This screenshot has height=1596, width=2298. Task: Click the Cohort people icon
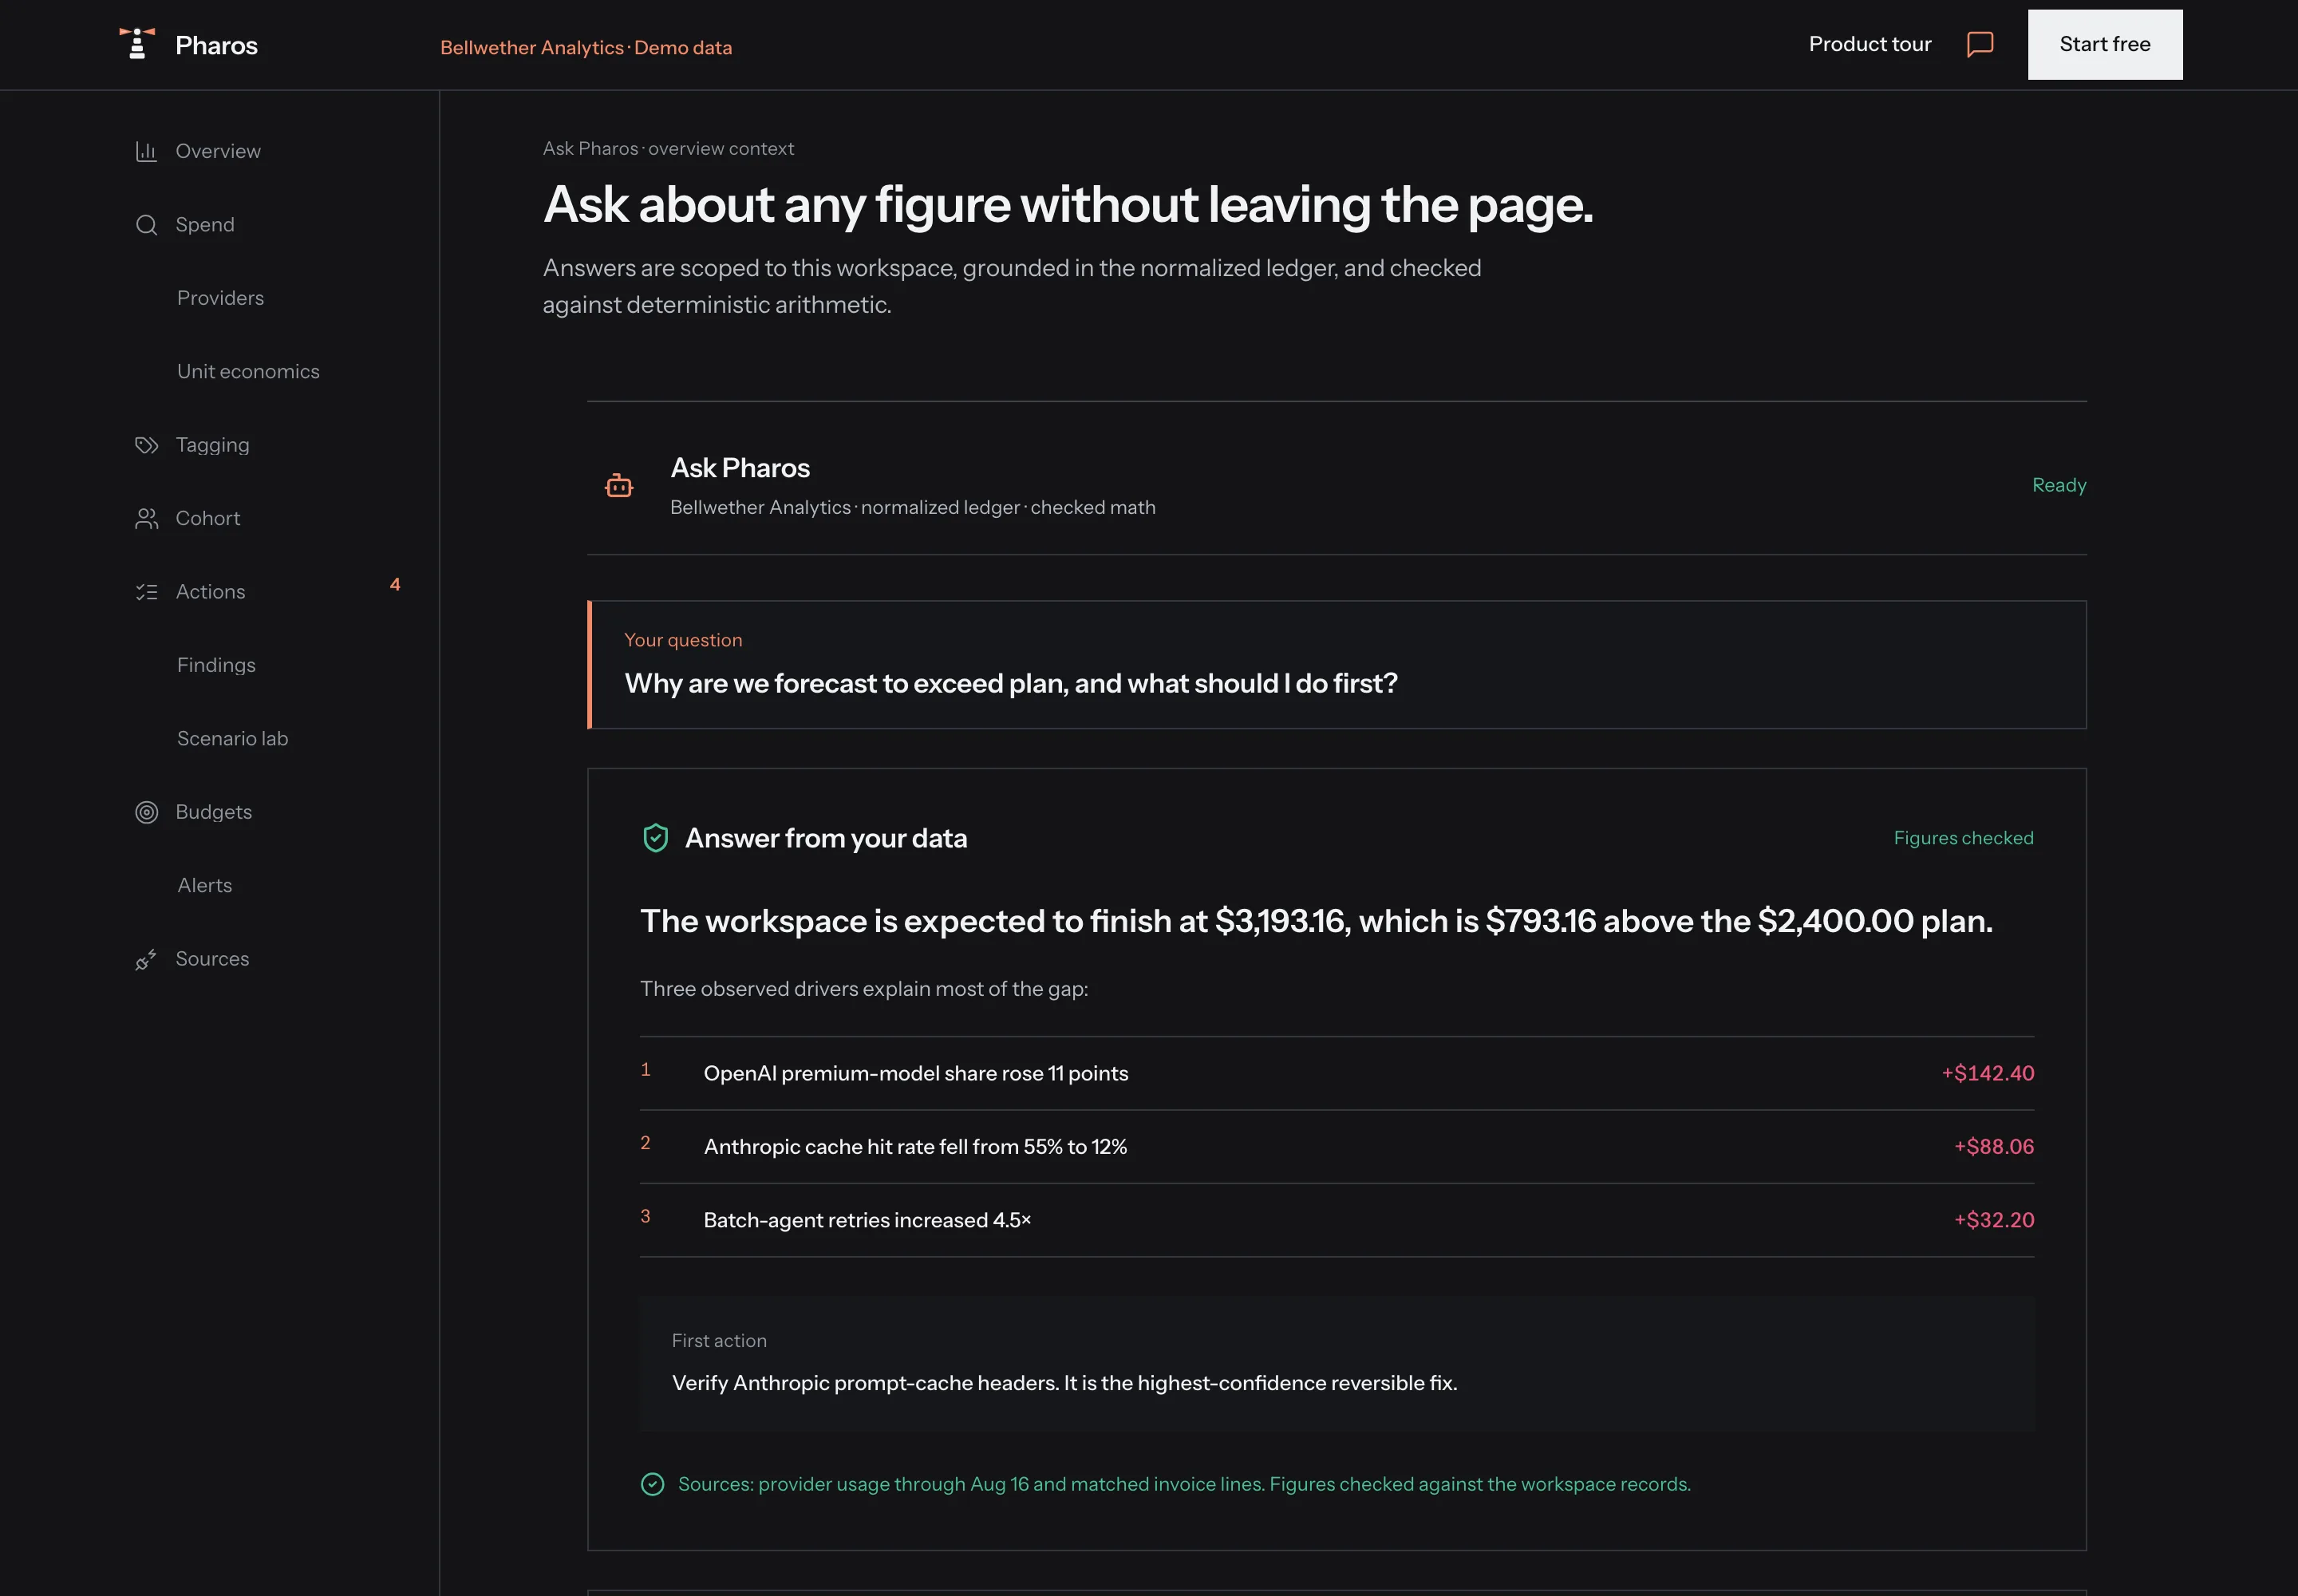[146, 518]
